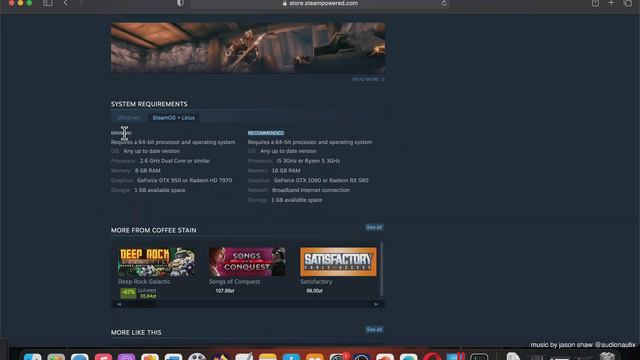Click the Satisfactory price
The width and height of the screenshot is (640, 360).
pyautogui.click(x=314, y=291)
